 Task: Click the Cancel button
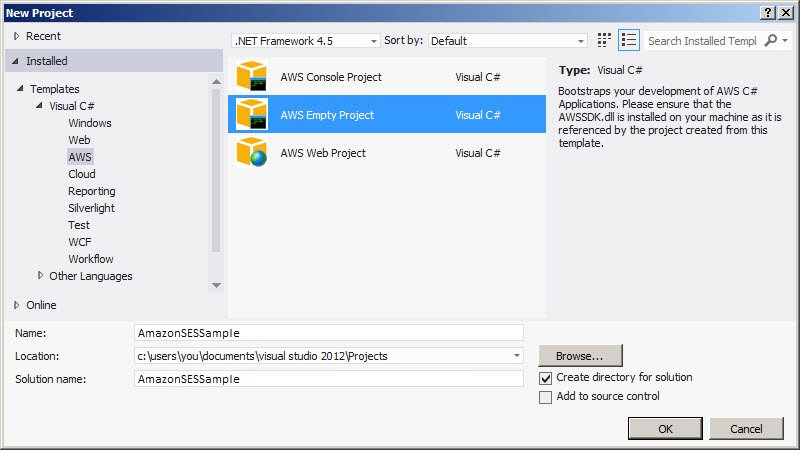click(746, 429)
